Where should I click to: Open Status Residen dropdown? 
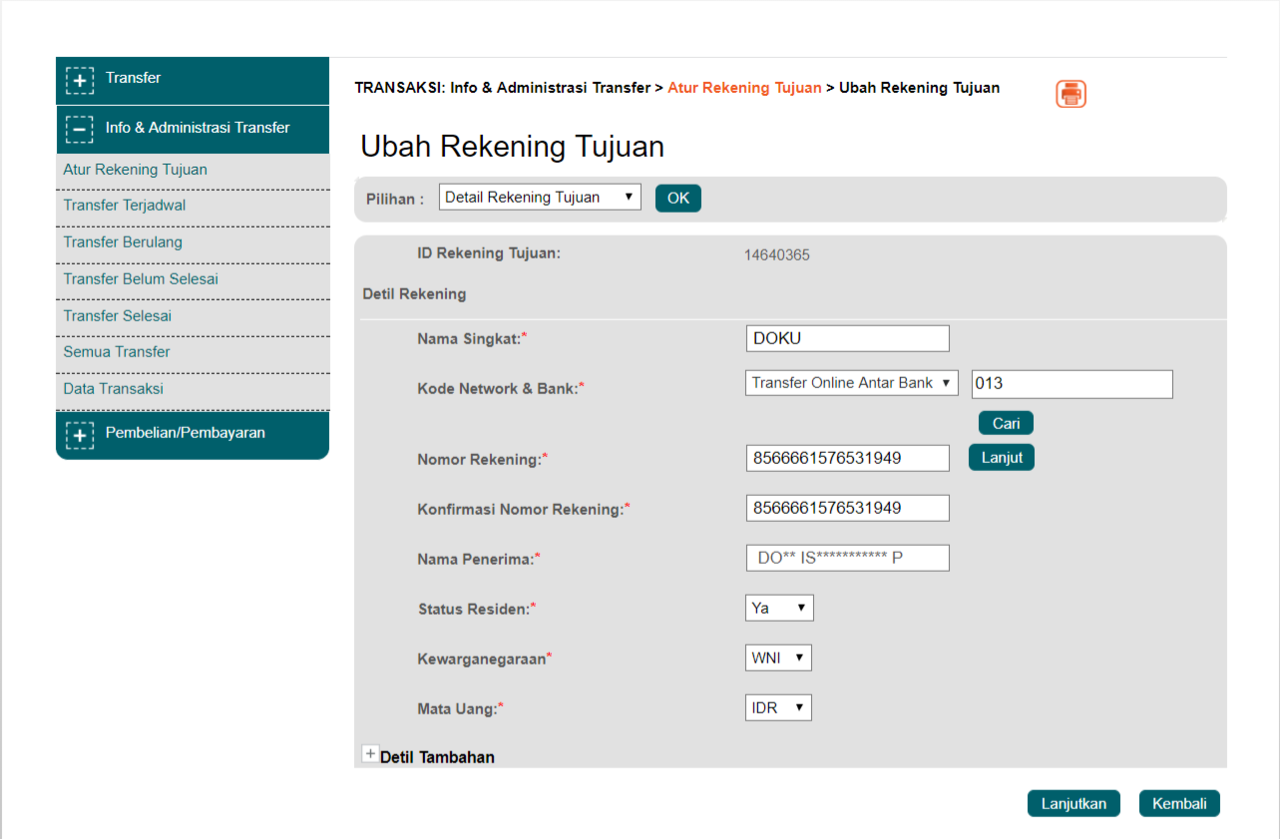(779, 608)
